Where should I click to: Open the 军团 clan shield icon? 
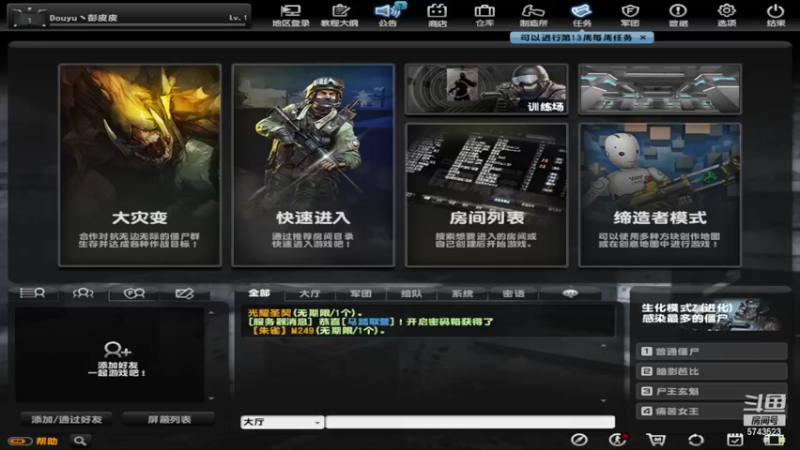(630, 15)
